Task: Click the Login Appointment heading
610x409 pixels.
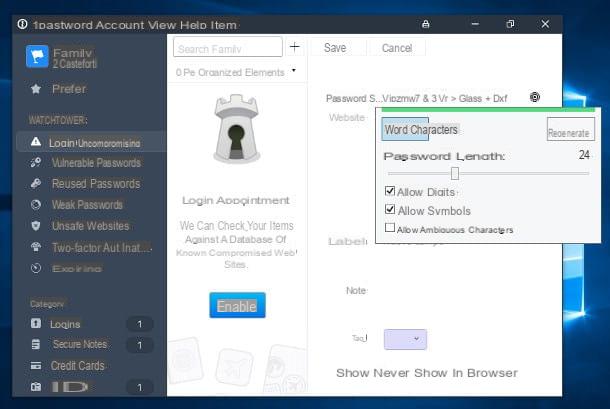Action: coord(236,200)
